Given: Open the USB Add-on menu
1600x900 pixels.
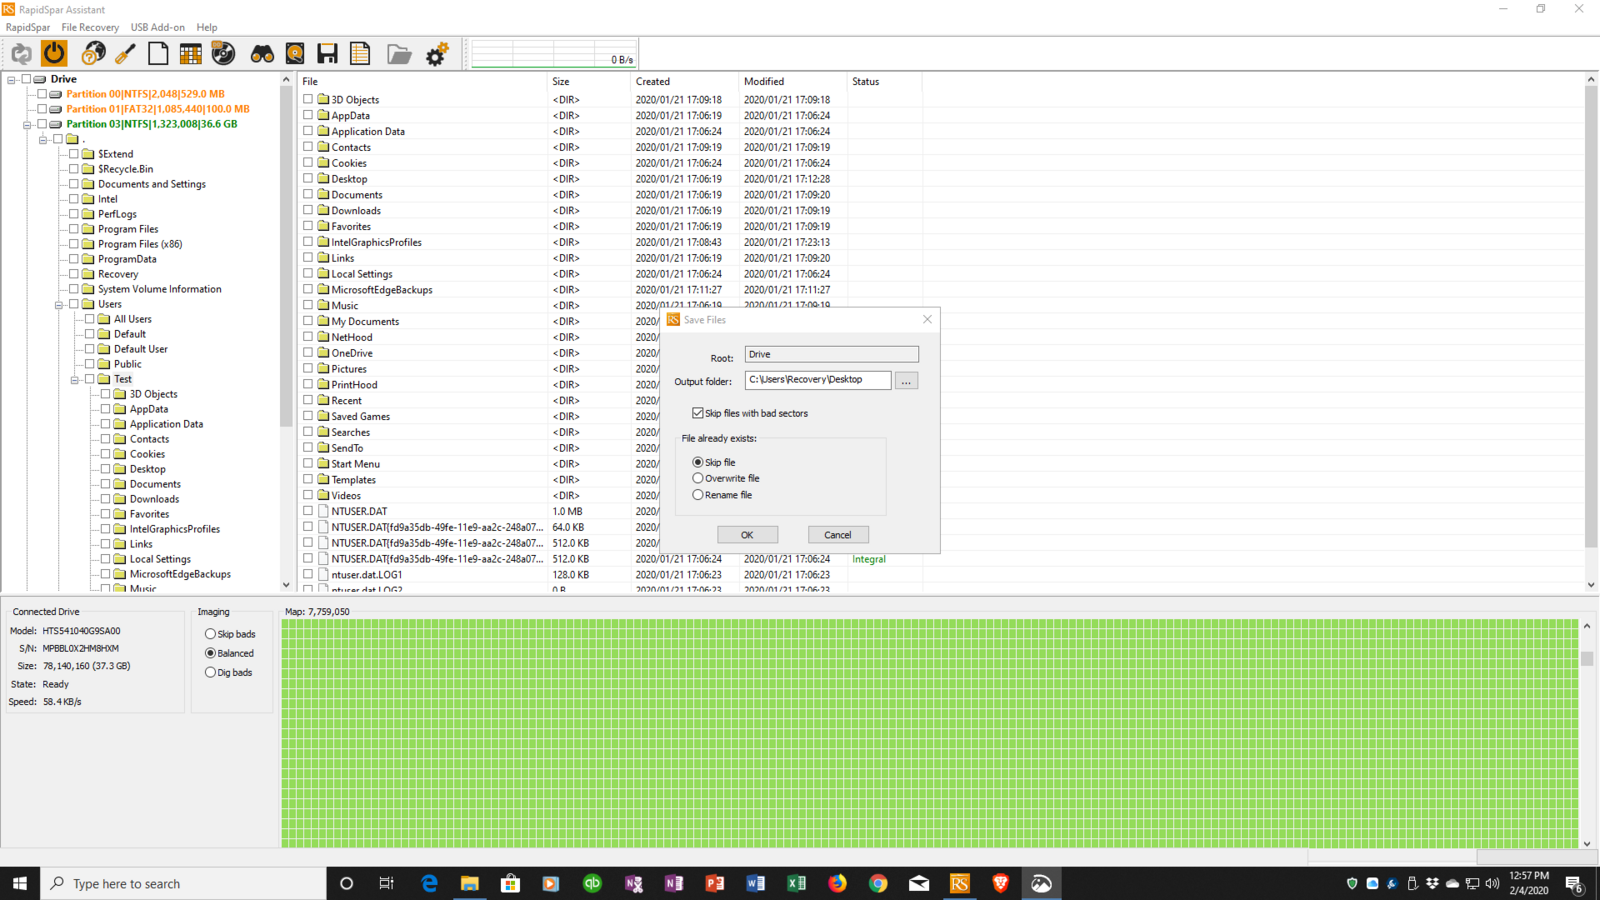Looking at the screenshot, I should click(x=157, y=27).
